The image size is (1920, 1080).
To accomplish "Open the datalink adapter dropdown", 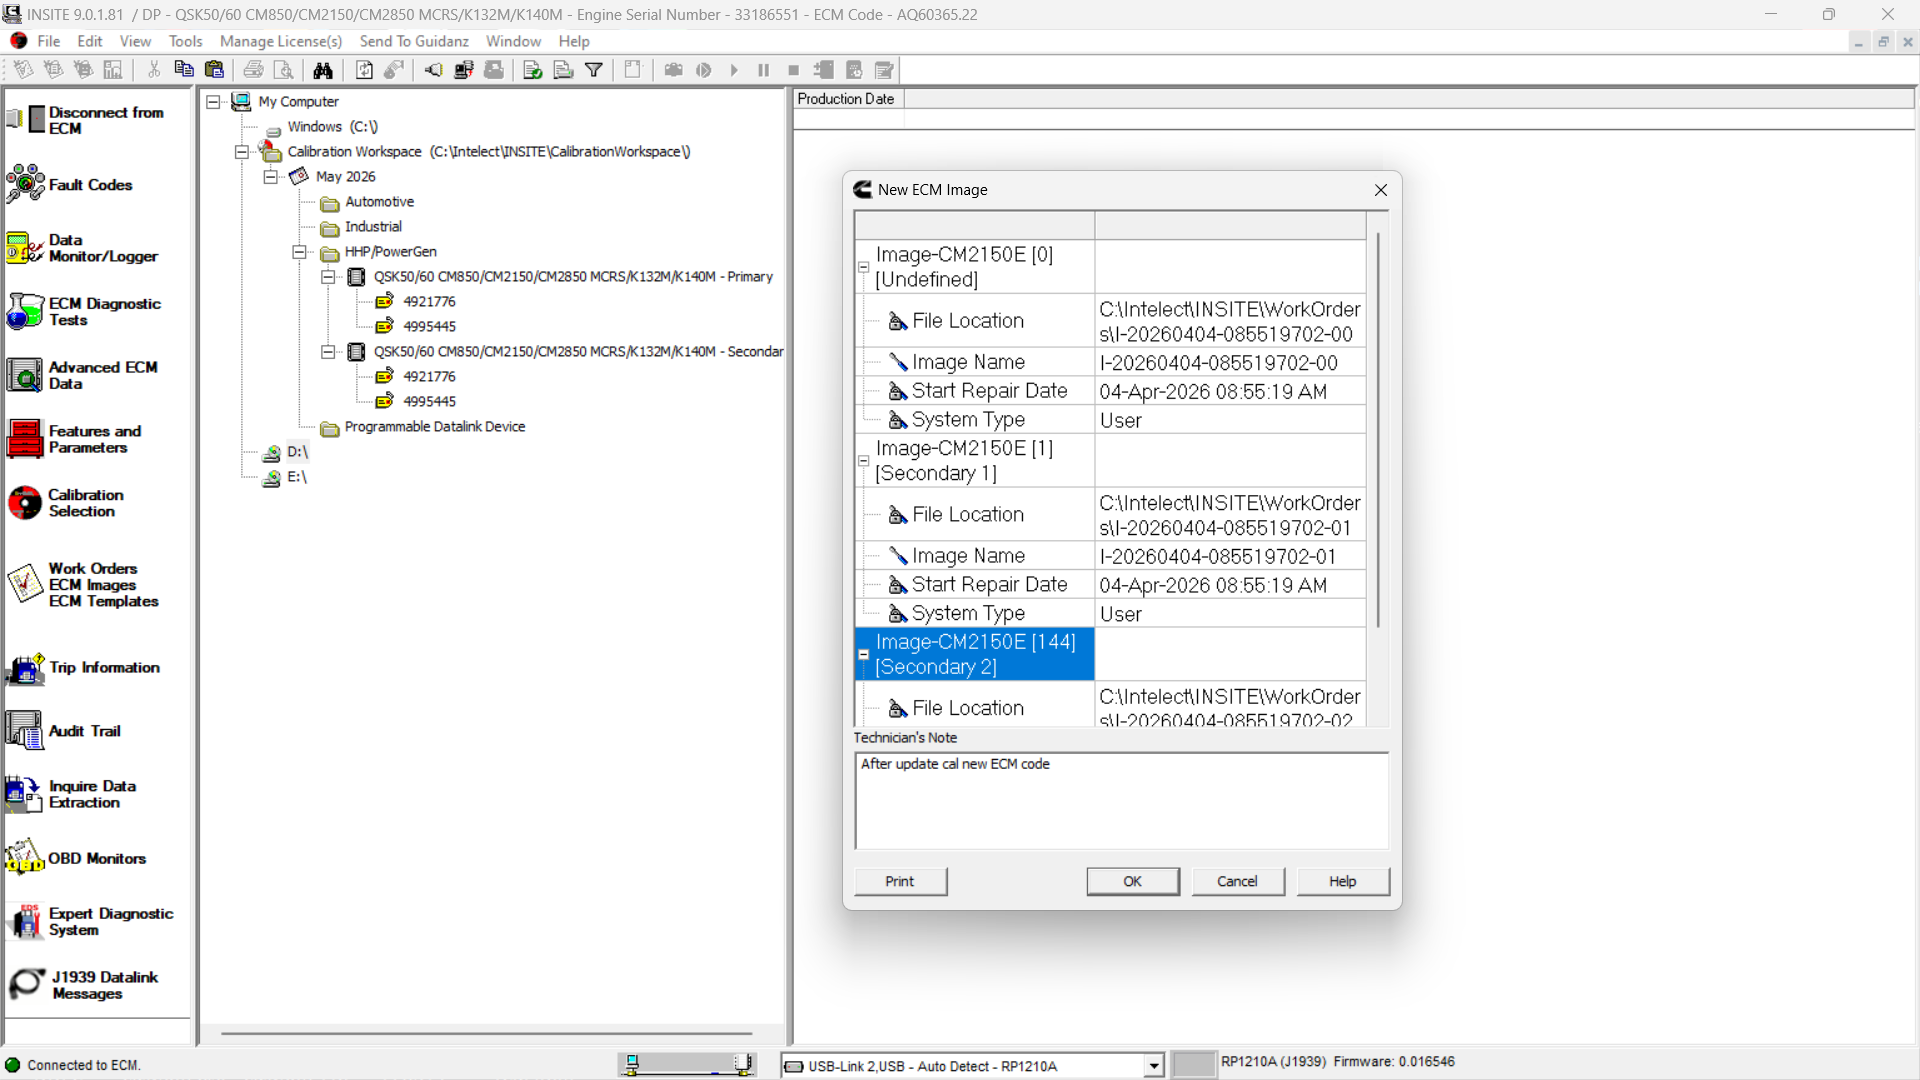I will pos(1154,1066).
